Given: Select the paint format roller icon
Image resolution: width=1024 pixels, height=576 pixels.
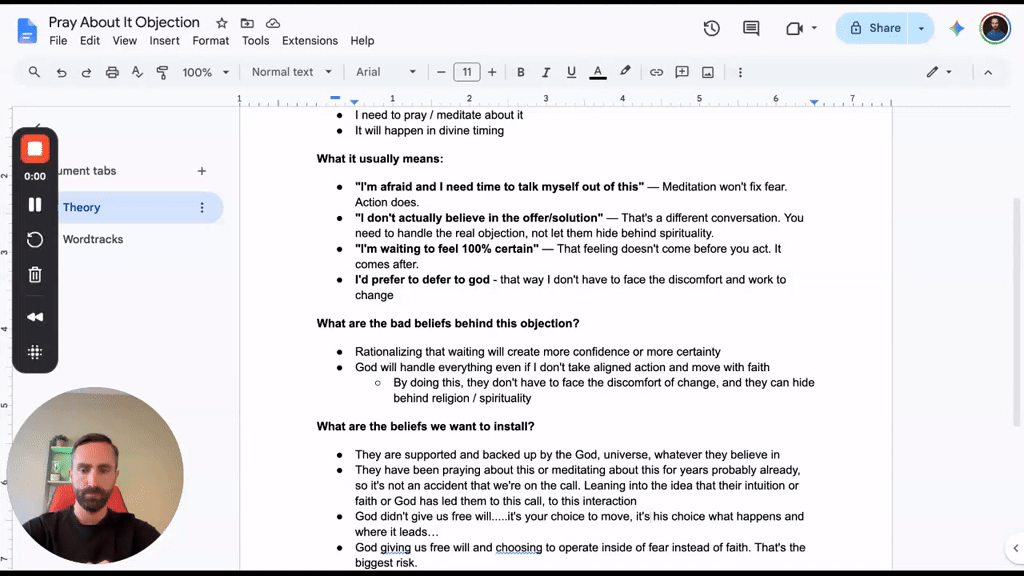Looking at the screenshot, I should (162, 72).
